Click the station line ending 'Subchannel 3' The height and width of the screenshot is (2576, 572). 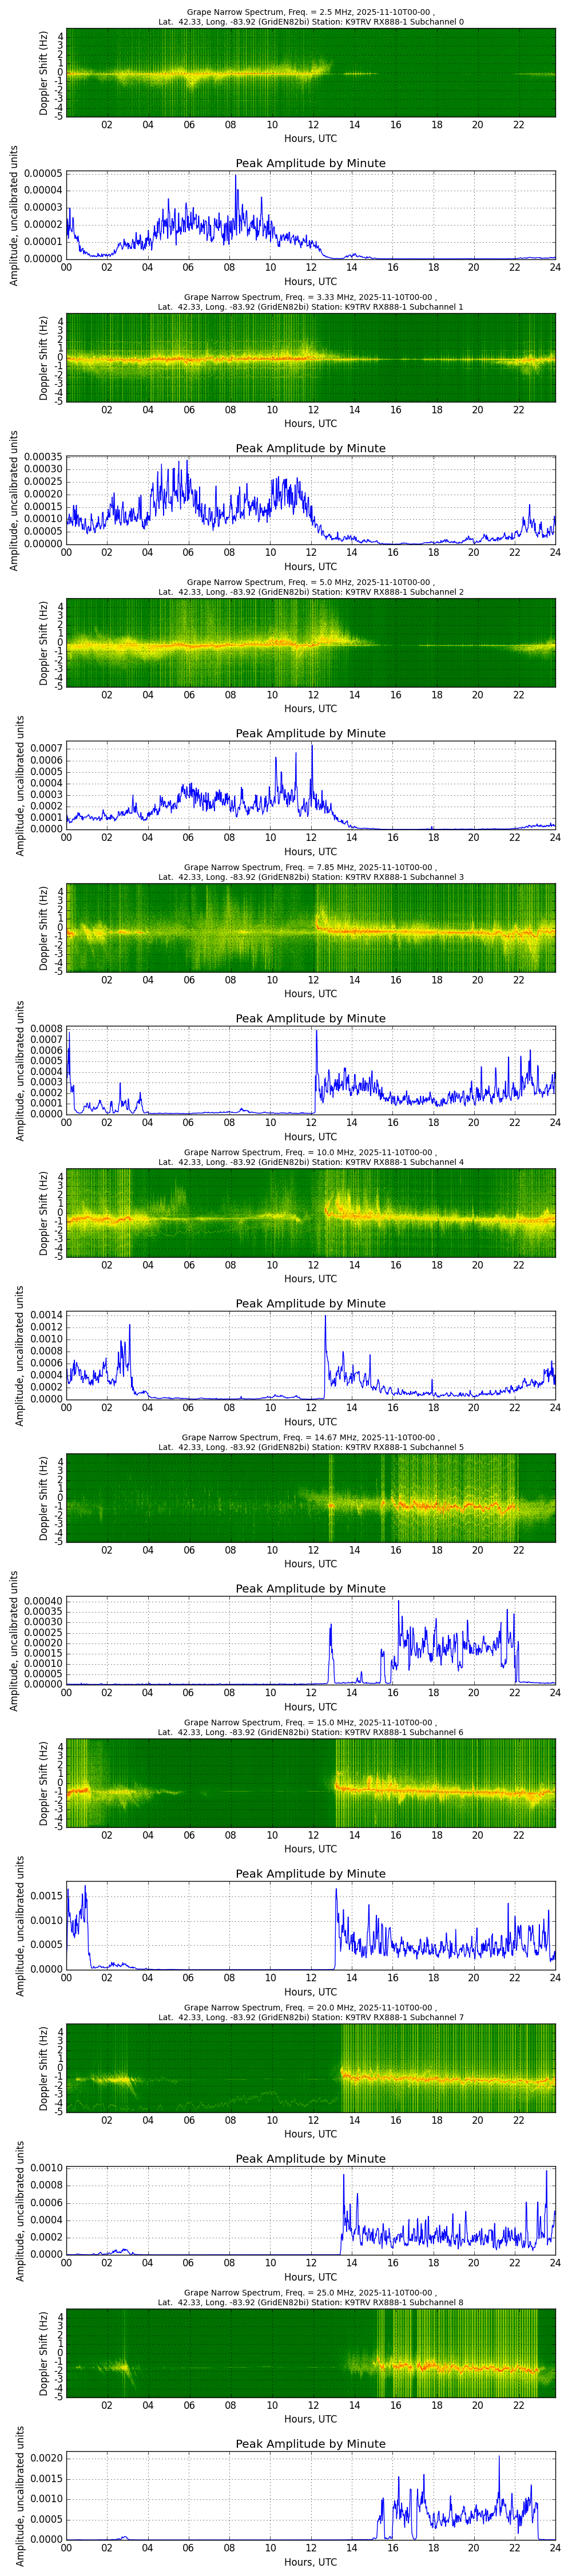tap(311, 877)
